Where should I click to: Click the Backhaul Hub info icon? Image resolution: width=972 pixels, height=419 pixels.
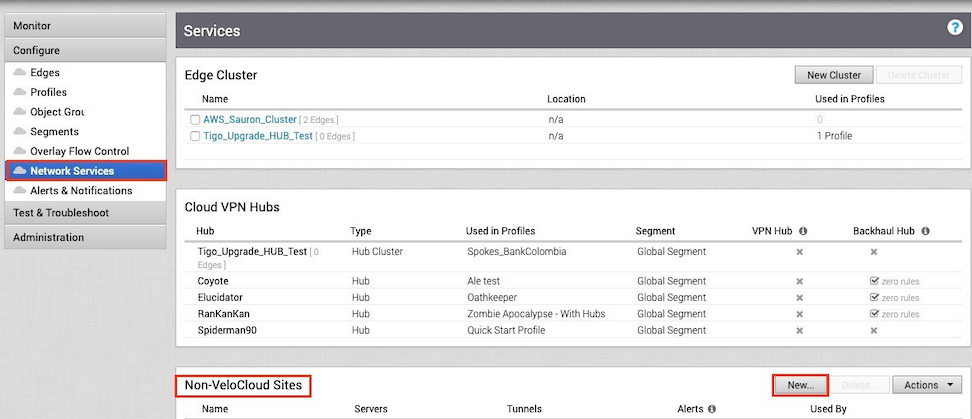(x=925, y=231)
